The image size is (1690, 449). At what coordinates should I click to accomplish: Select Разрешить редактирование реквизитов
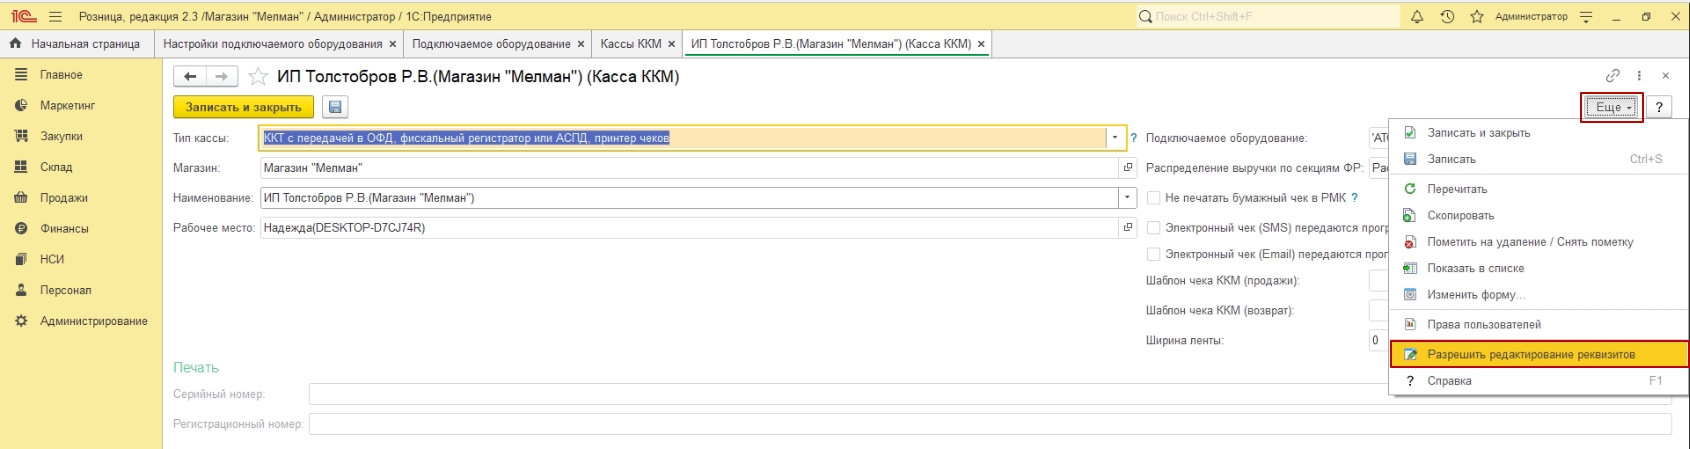(1538, 354)
